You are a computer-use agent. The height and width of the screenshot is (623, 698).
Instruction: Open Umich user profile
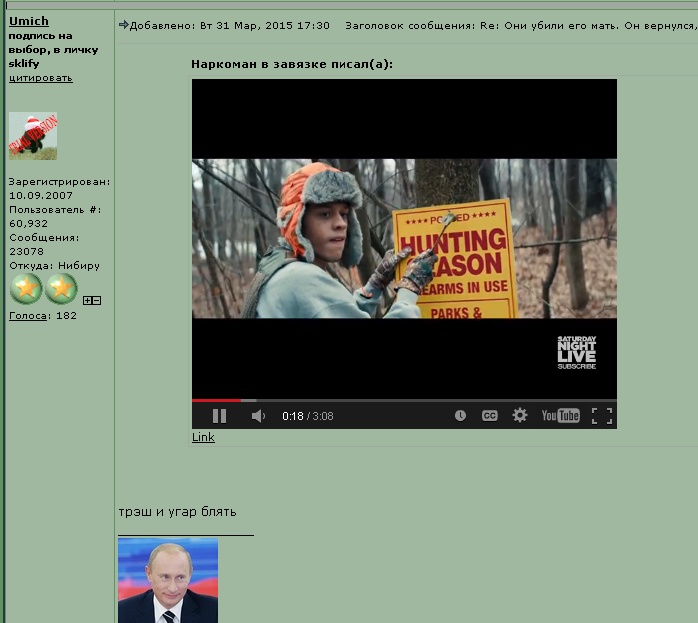(29, 21)
